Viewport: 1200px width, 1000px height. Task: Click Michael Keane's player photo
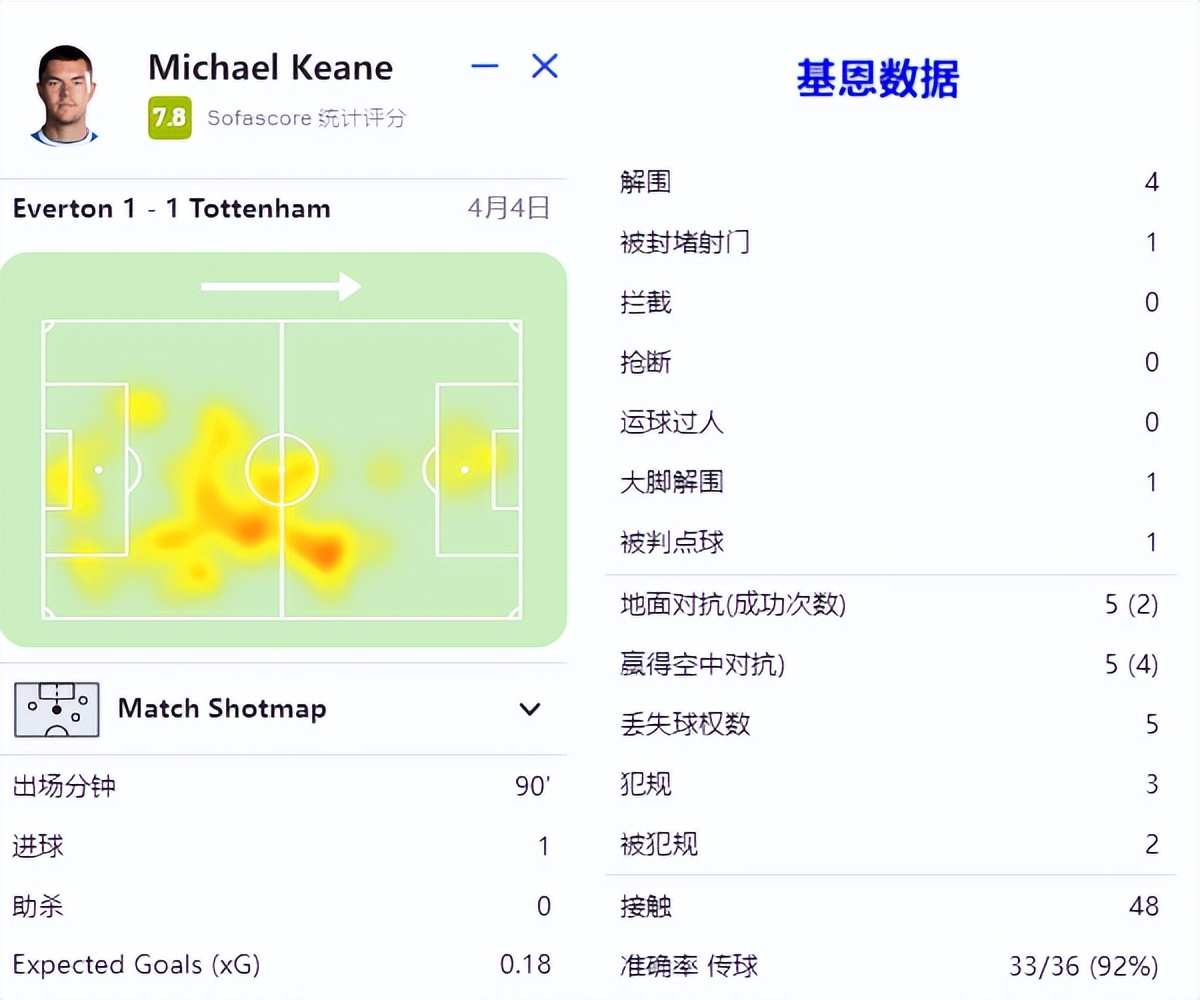pyautogui.click(x=64, y=95)
